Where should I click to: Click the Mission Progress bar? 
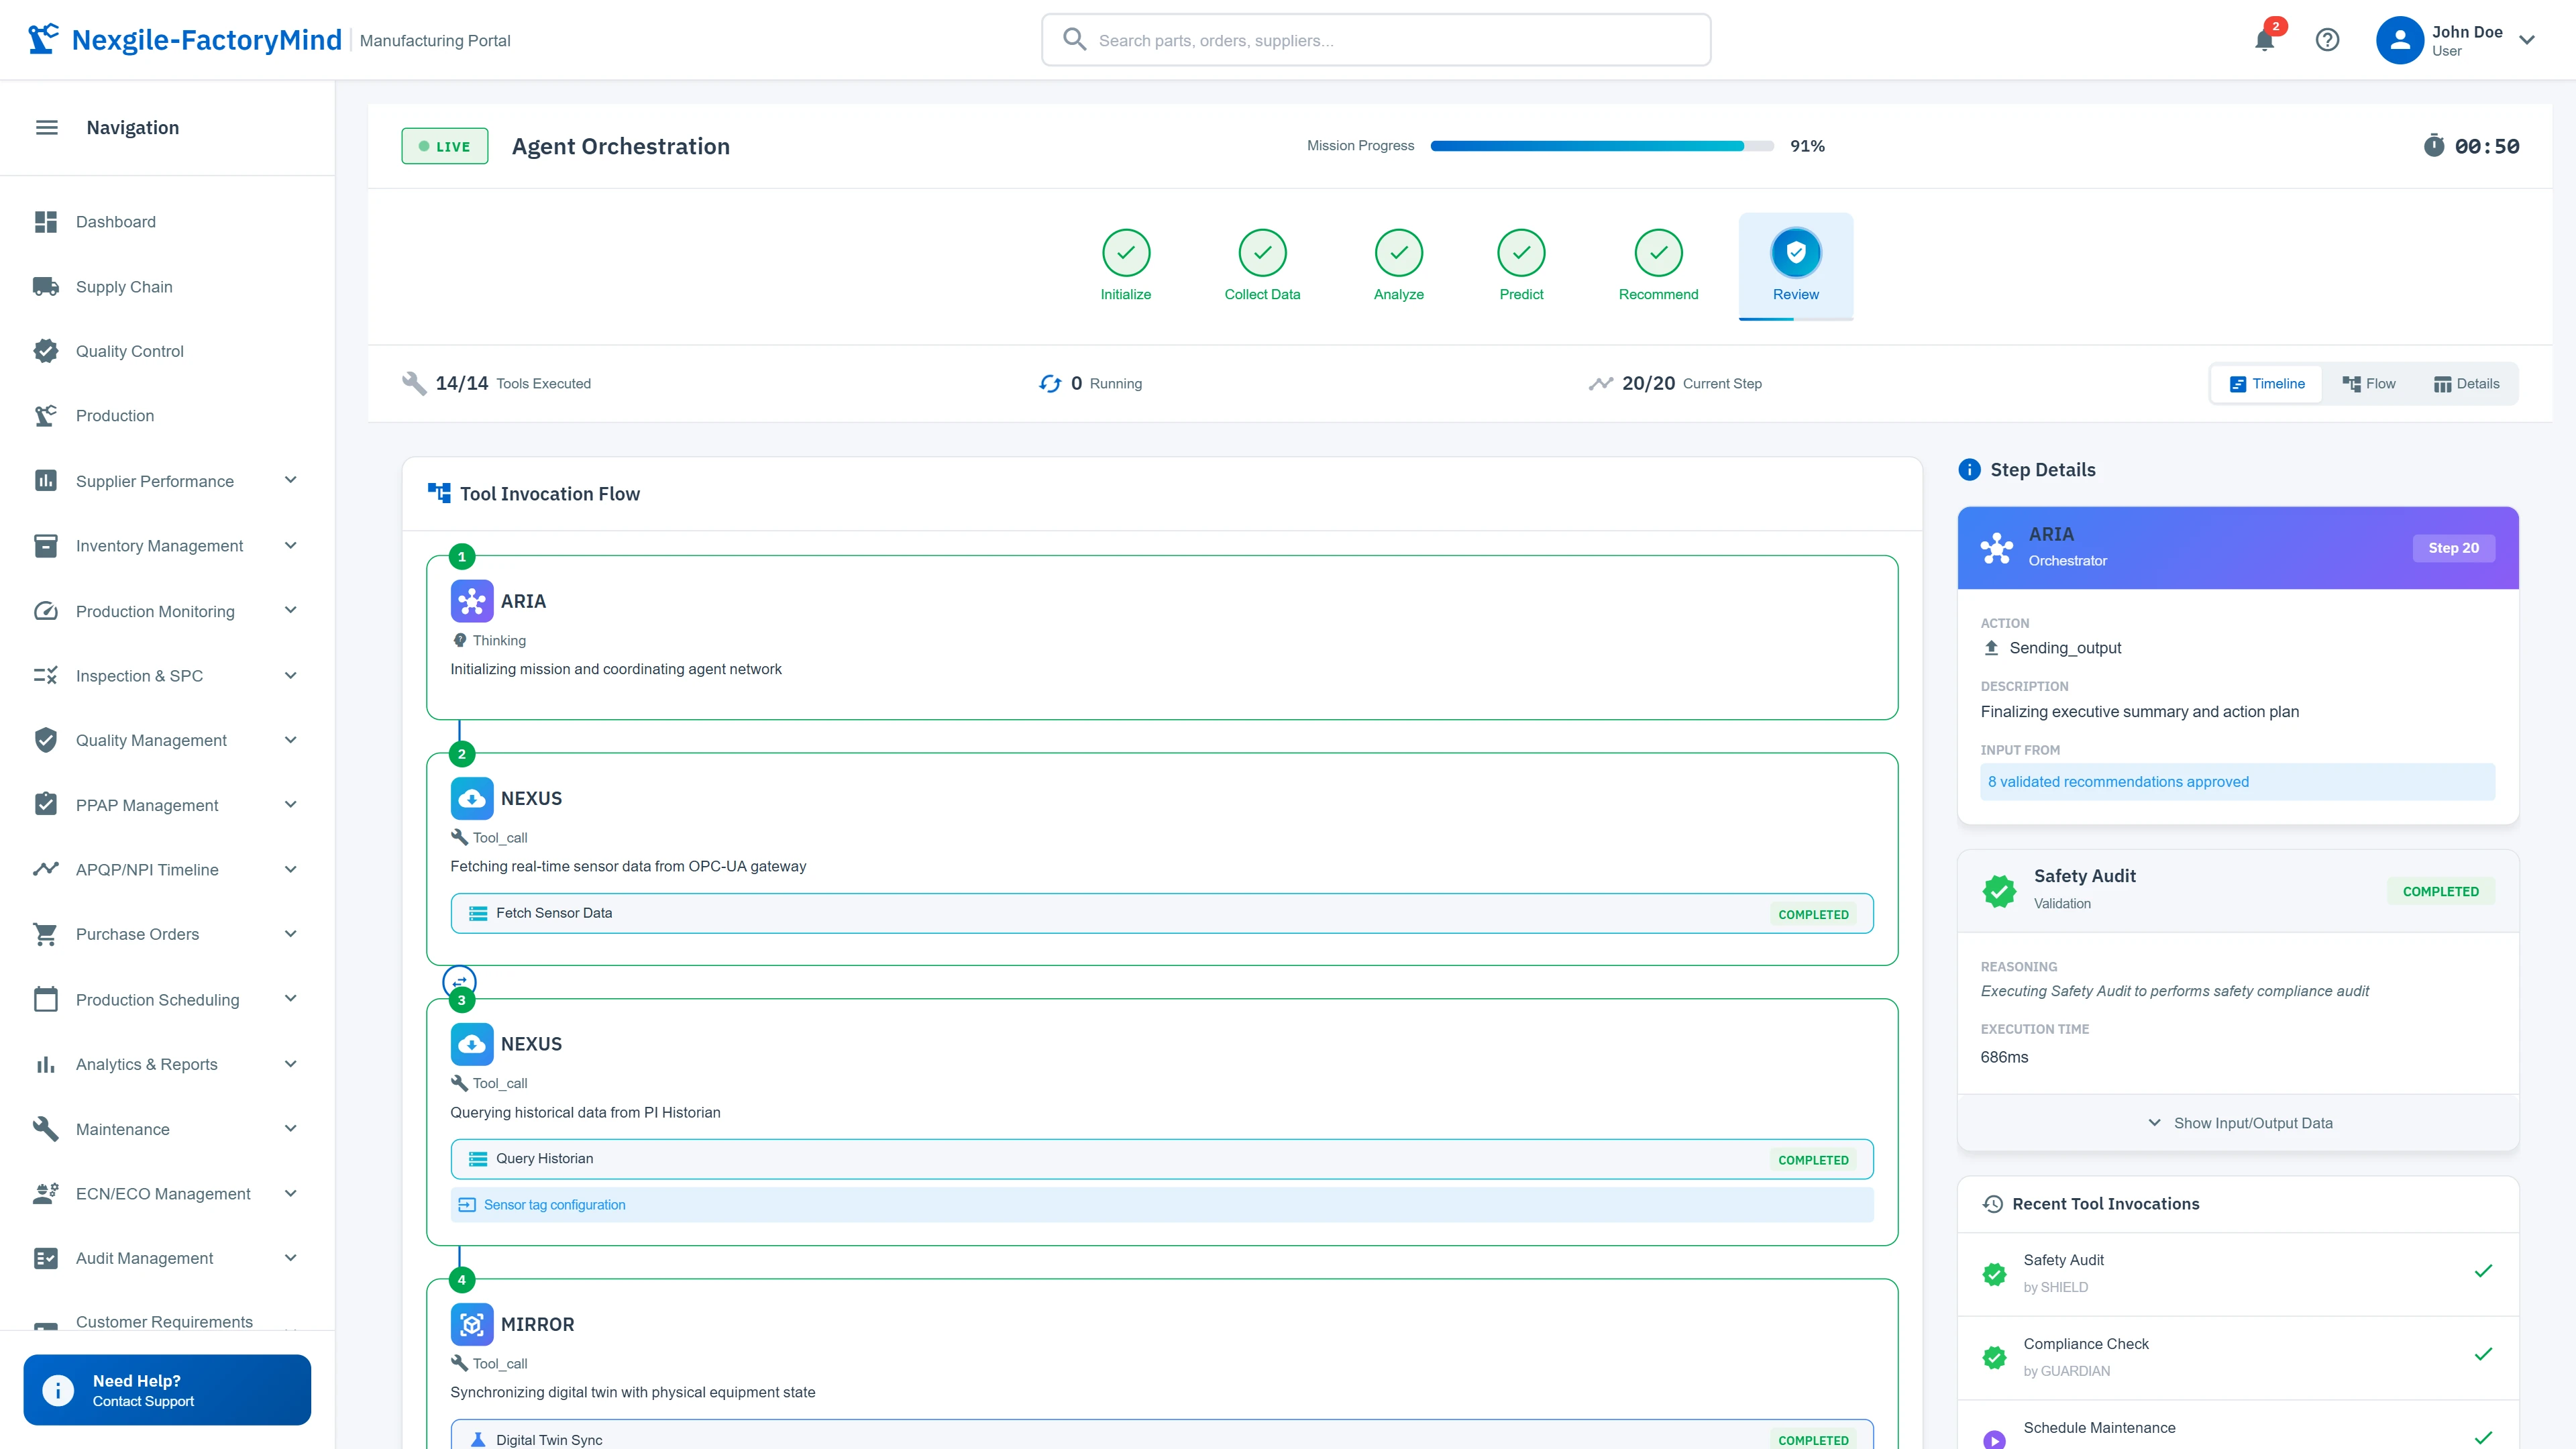[1600, 145]
